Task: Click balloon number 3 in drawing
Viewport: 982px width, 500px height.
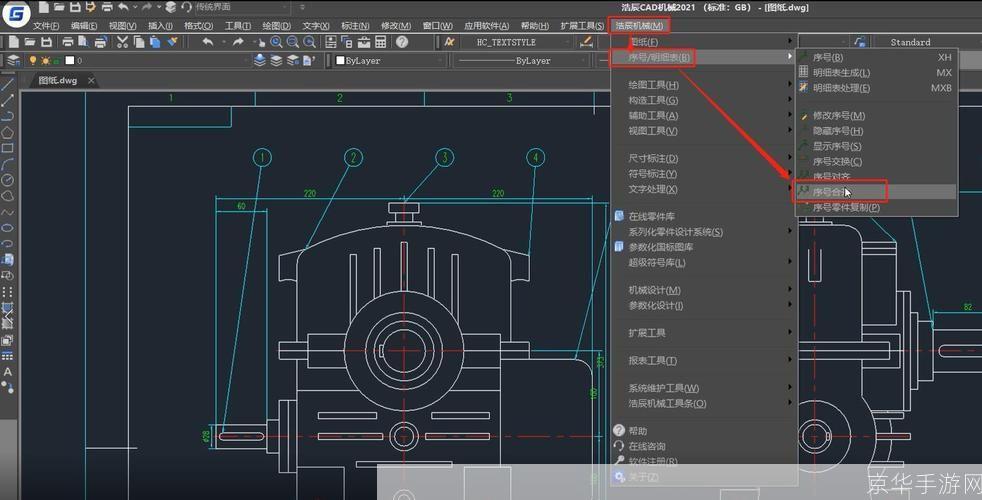Action: click(x=445, y=157)
